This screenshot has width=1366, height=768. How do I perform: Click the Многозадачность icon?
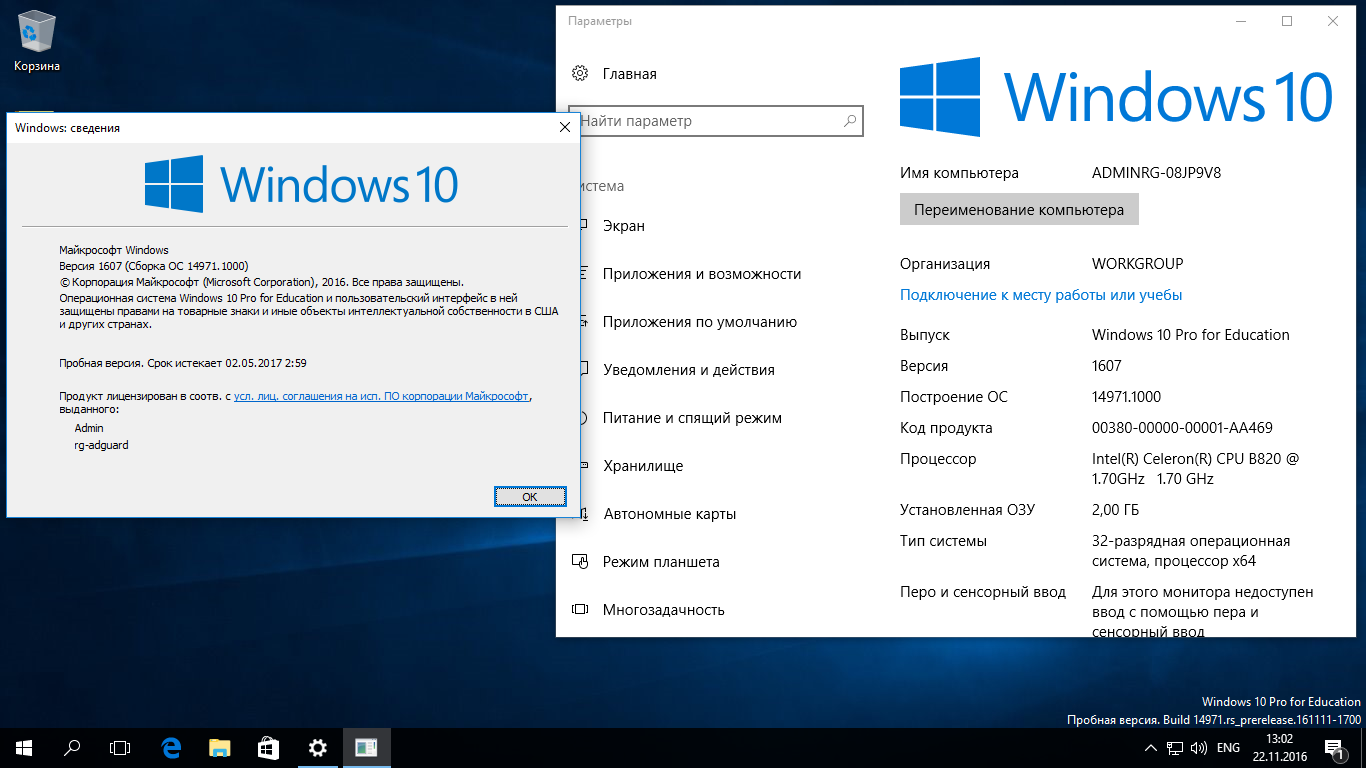[580, 610]
